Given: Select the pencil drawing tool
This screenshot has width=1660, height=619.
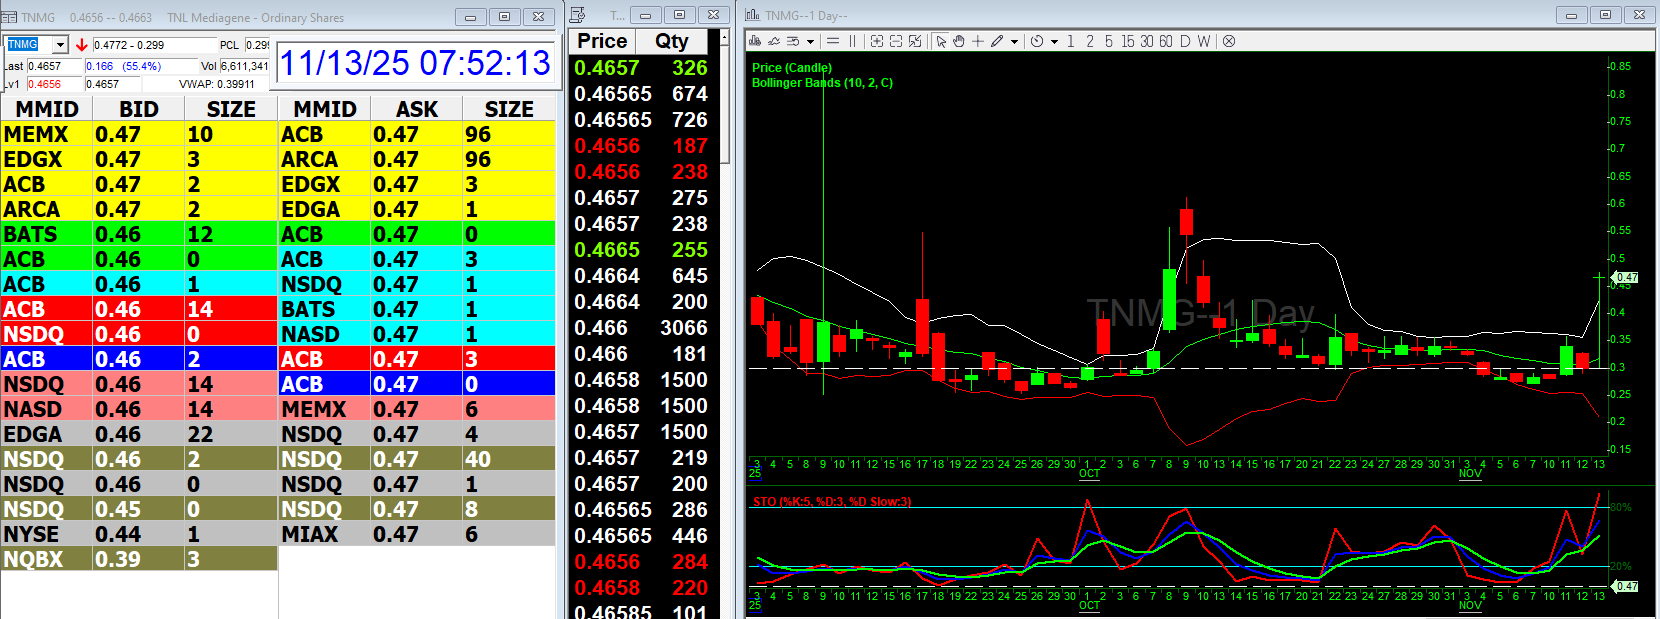Looking at the screenshot, I should pos(997,41).
